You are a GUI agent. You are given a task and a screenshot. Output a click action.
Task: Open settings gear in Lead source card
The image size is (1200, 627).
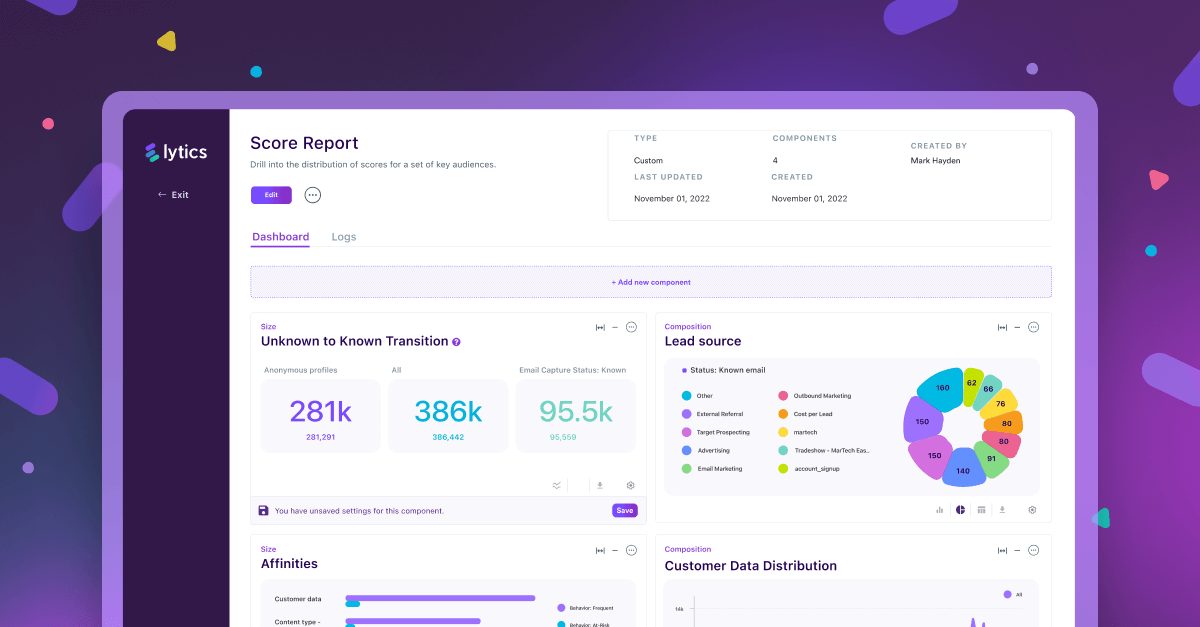[1032, 509]
